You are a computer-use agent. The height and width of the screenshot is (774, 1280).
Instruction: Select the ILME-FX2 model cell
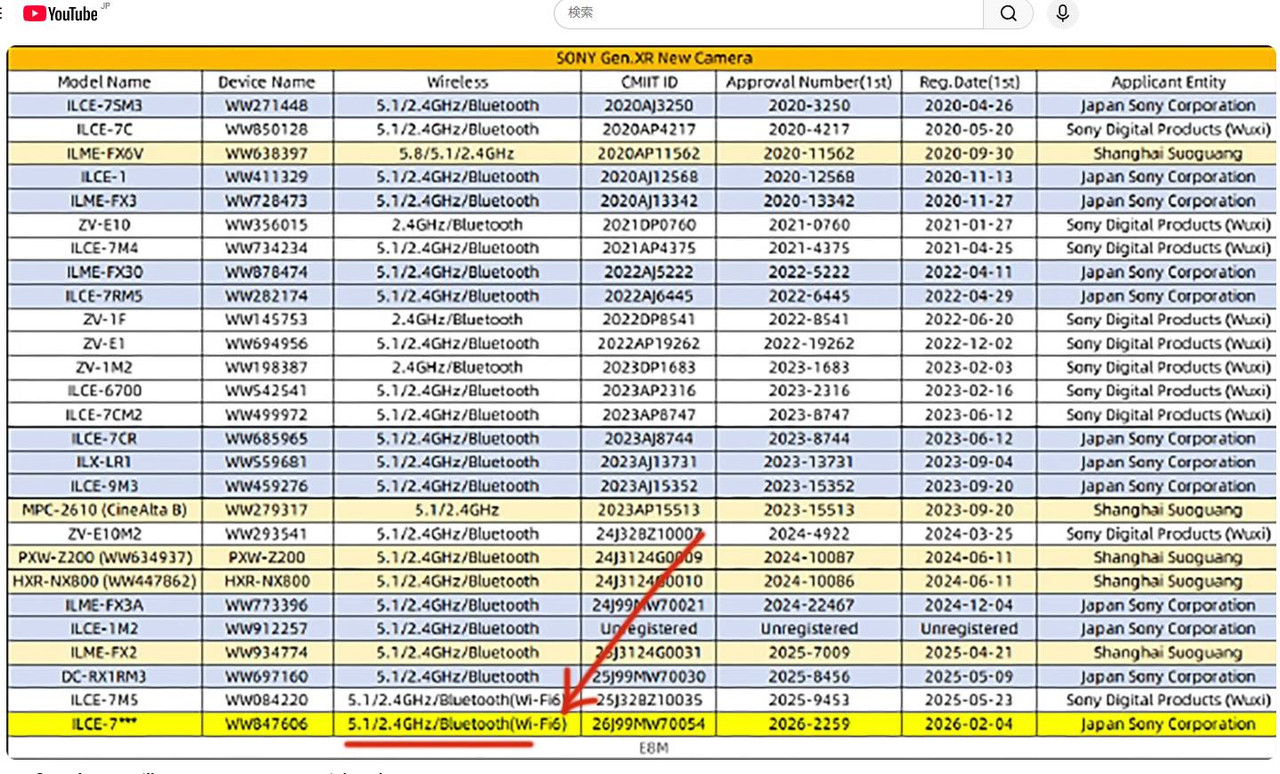[104, 653]
